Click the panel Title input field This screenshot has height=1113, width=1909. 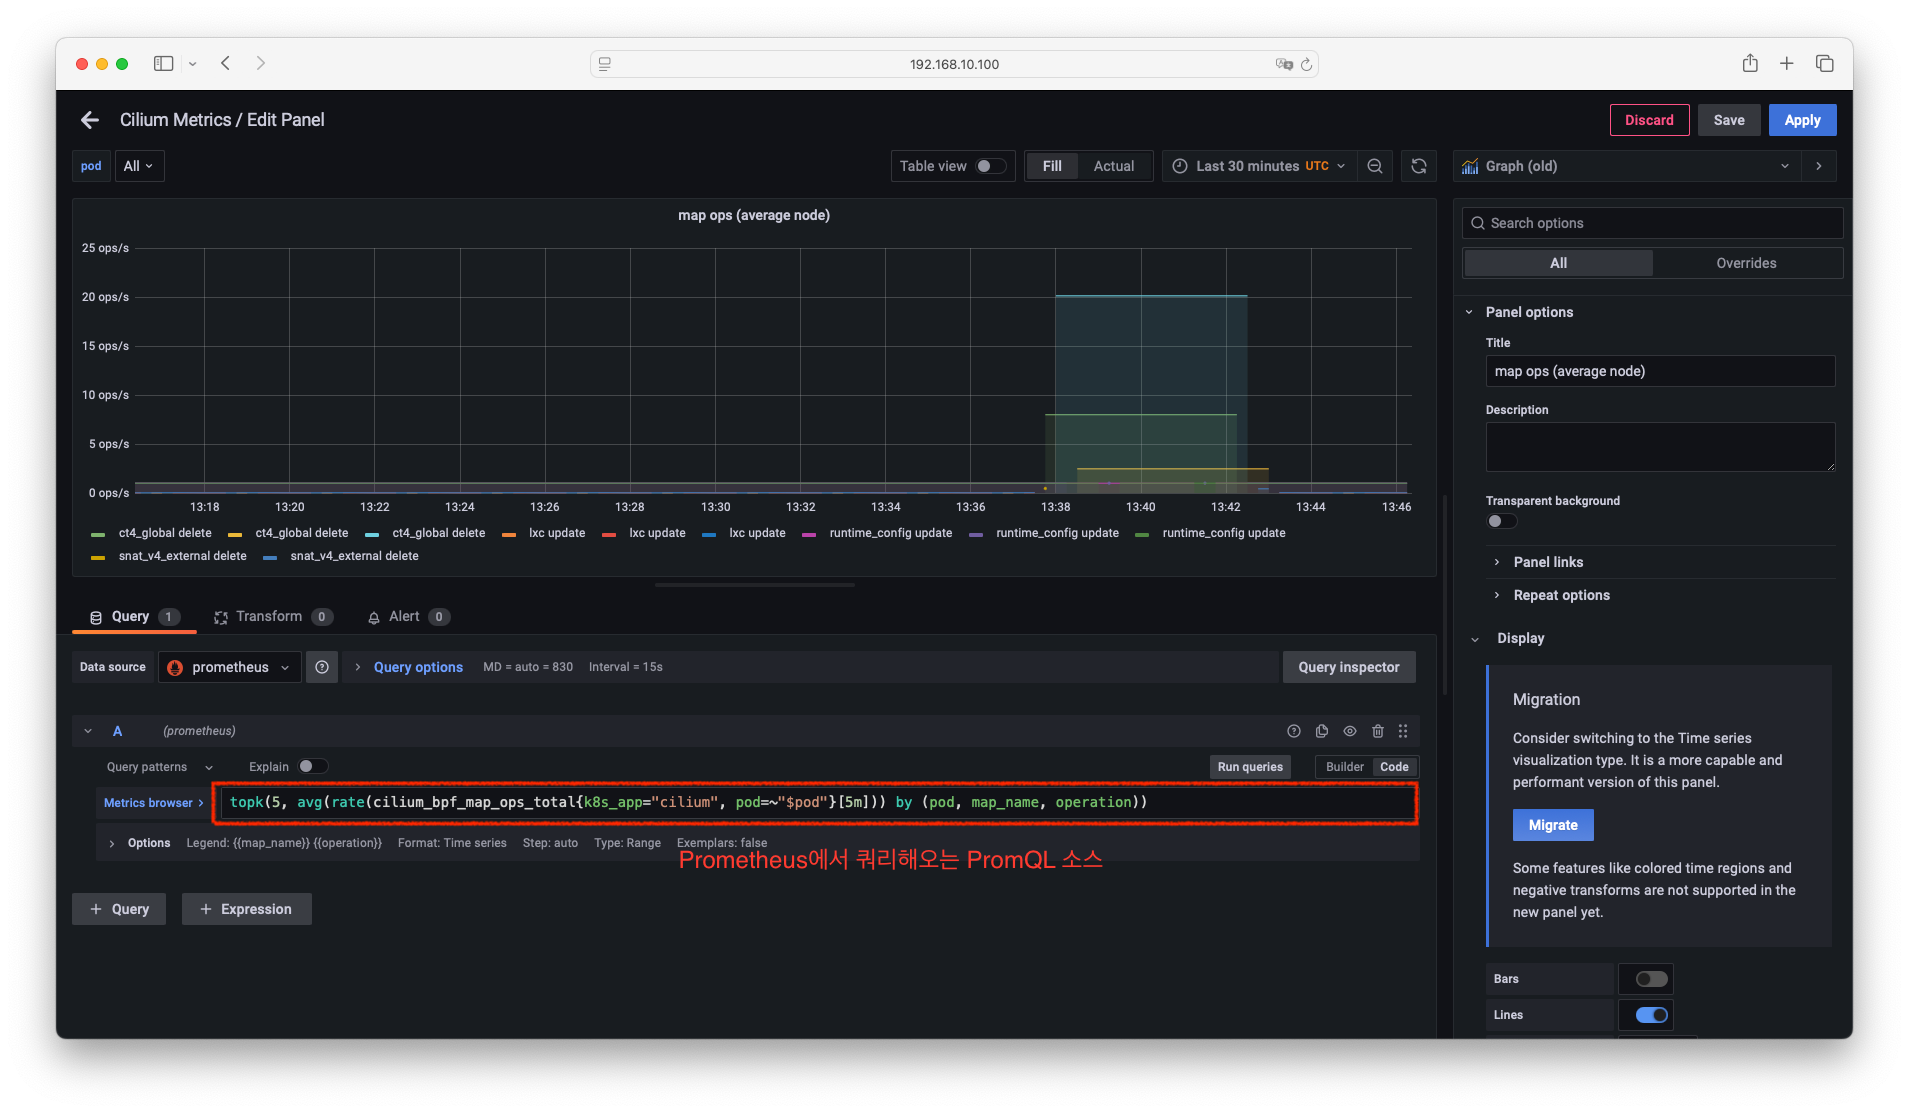click(x=1660, y=371)
